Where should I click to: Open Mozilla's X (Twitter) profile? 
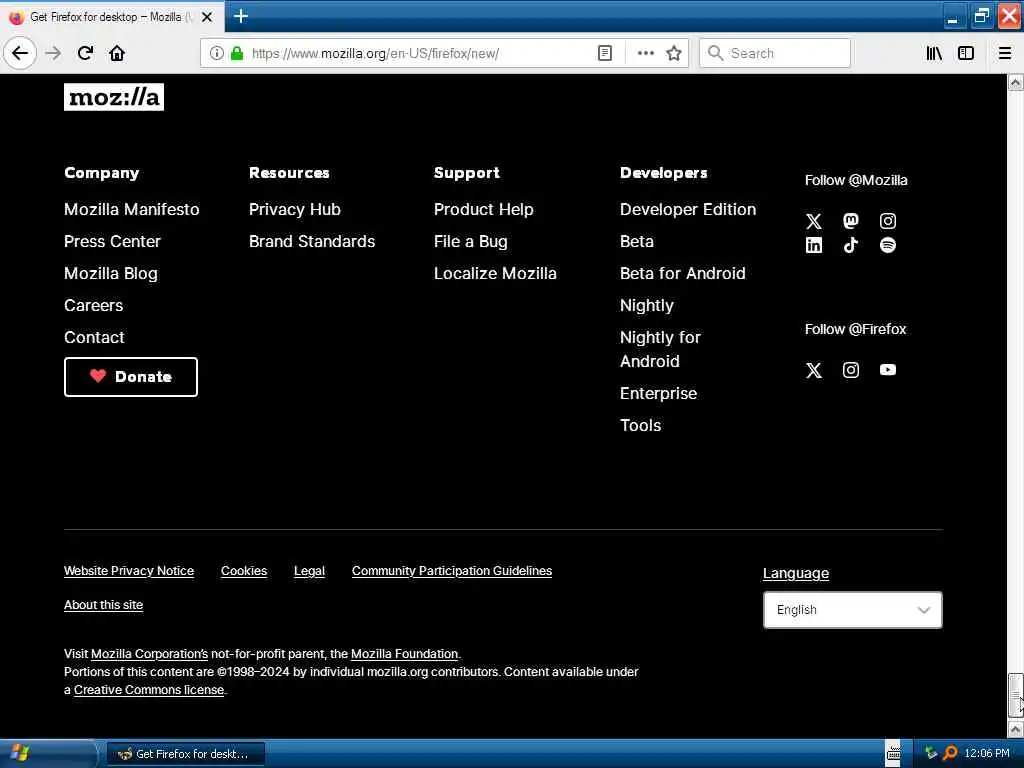tap(814, 221)
